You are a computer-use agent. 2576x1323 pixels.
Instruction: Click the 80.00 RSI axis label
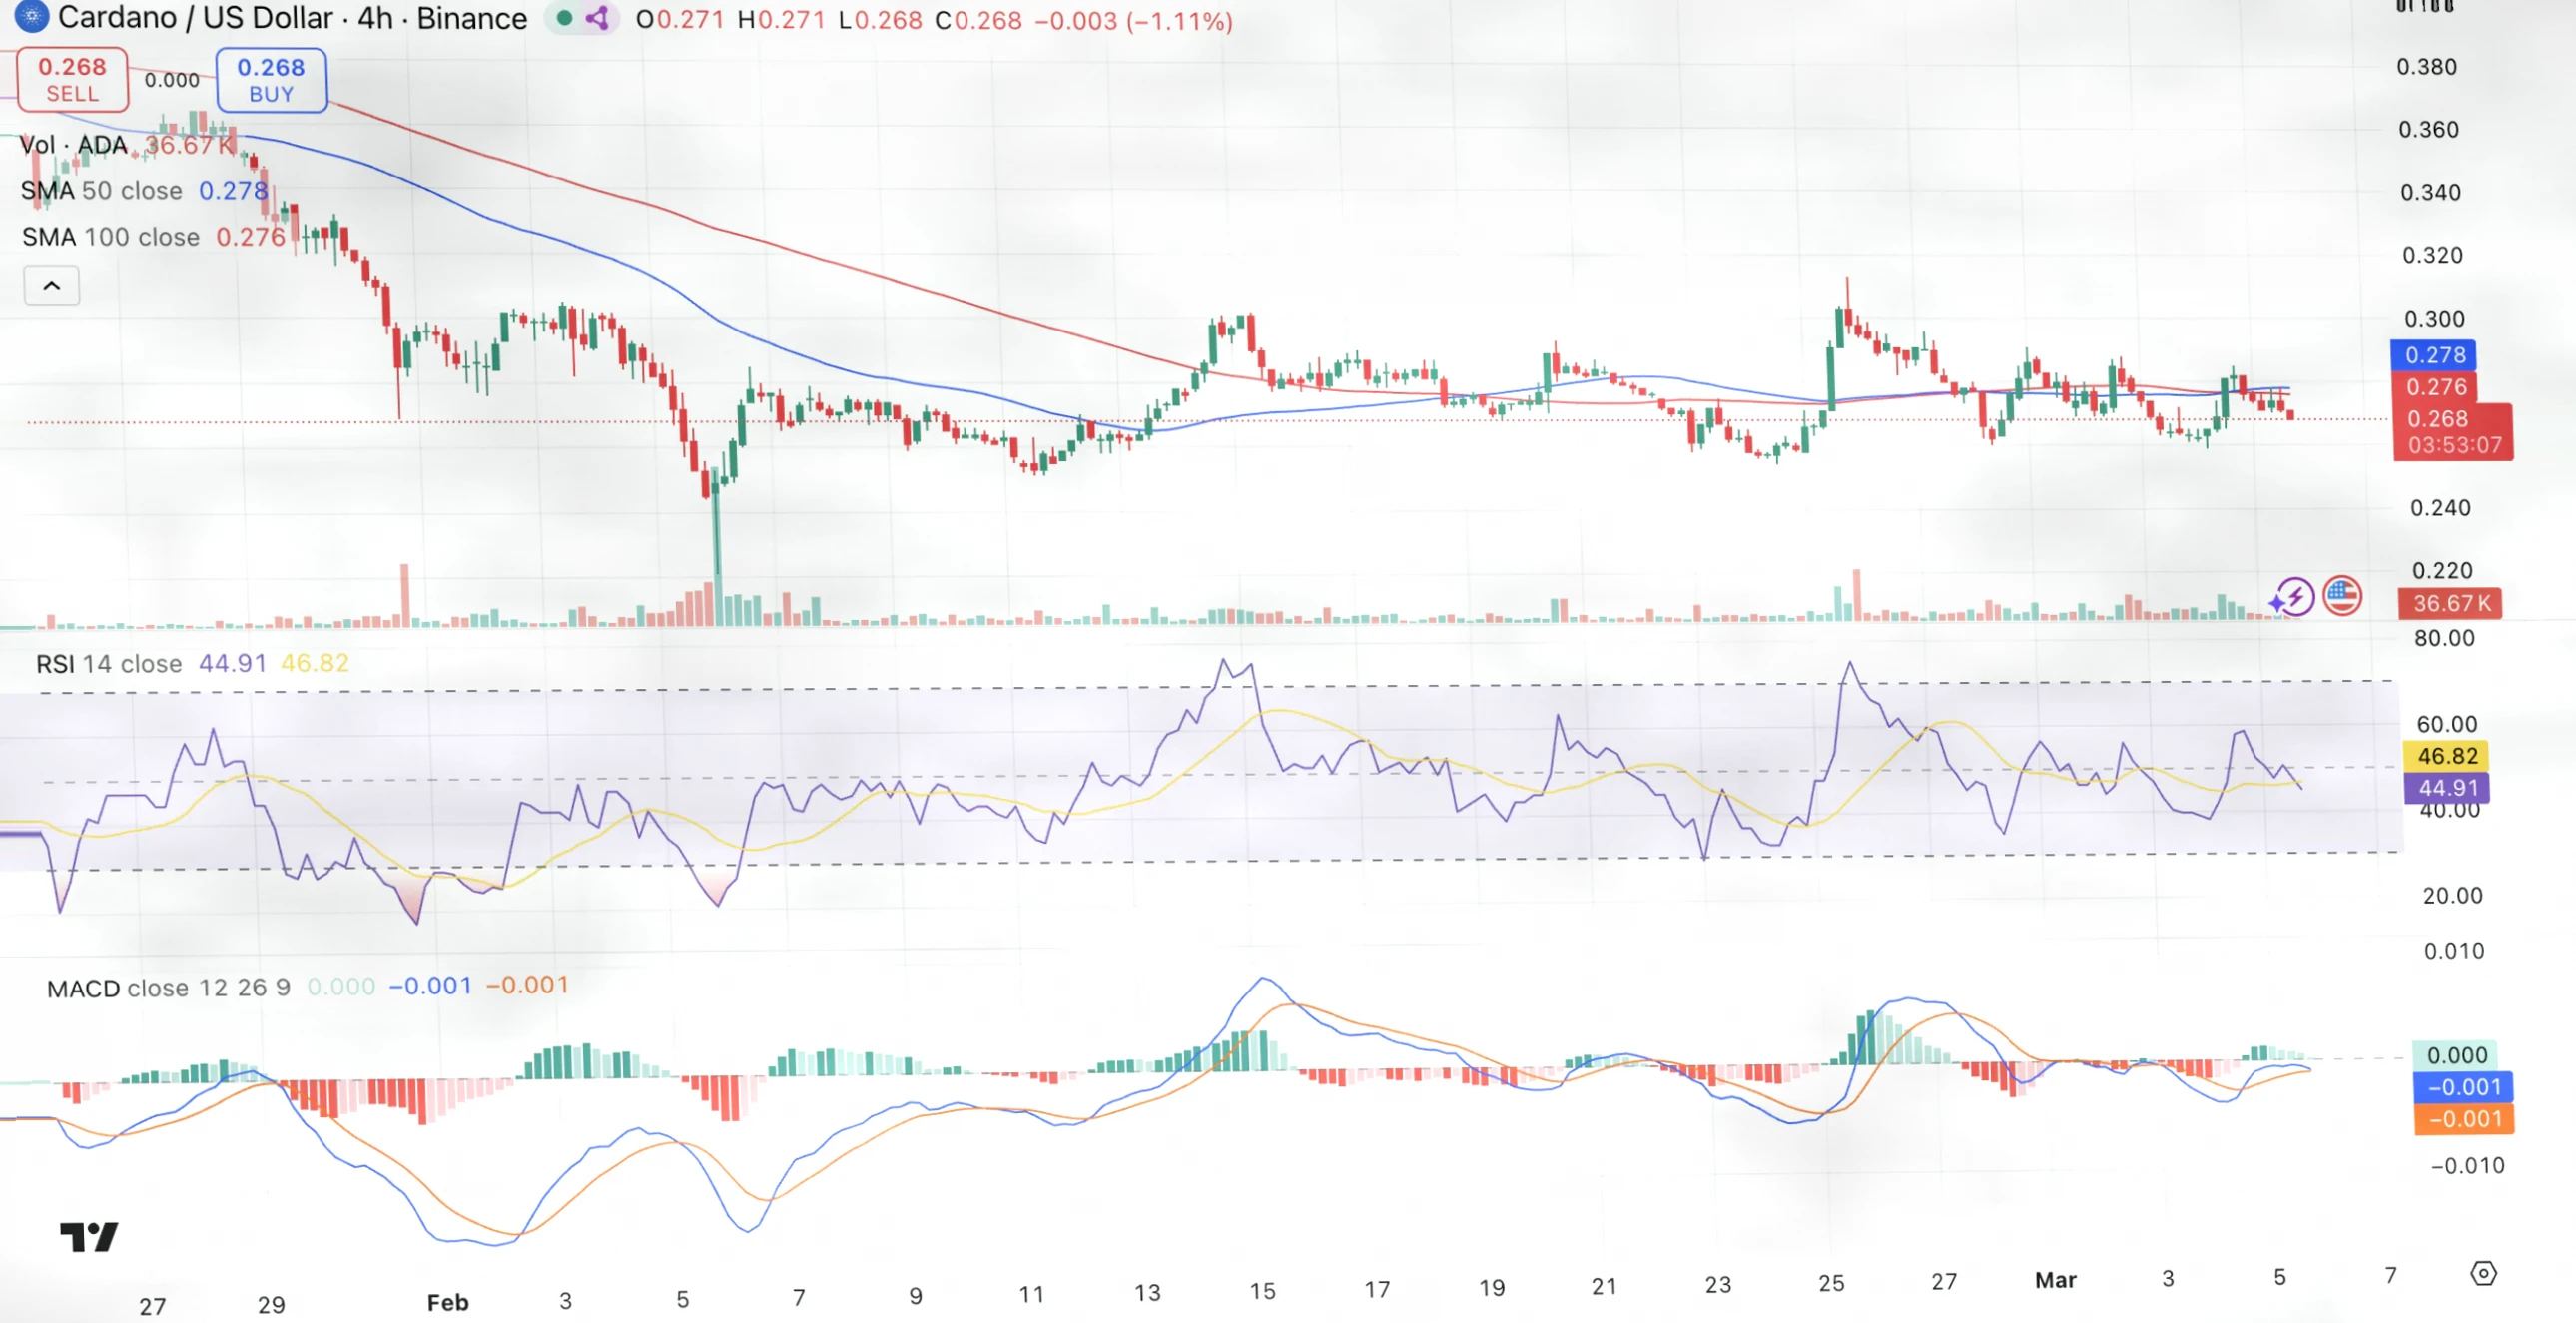pos(2445,638)
